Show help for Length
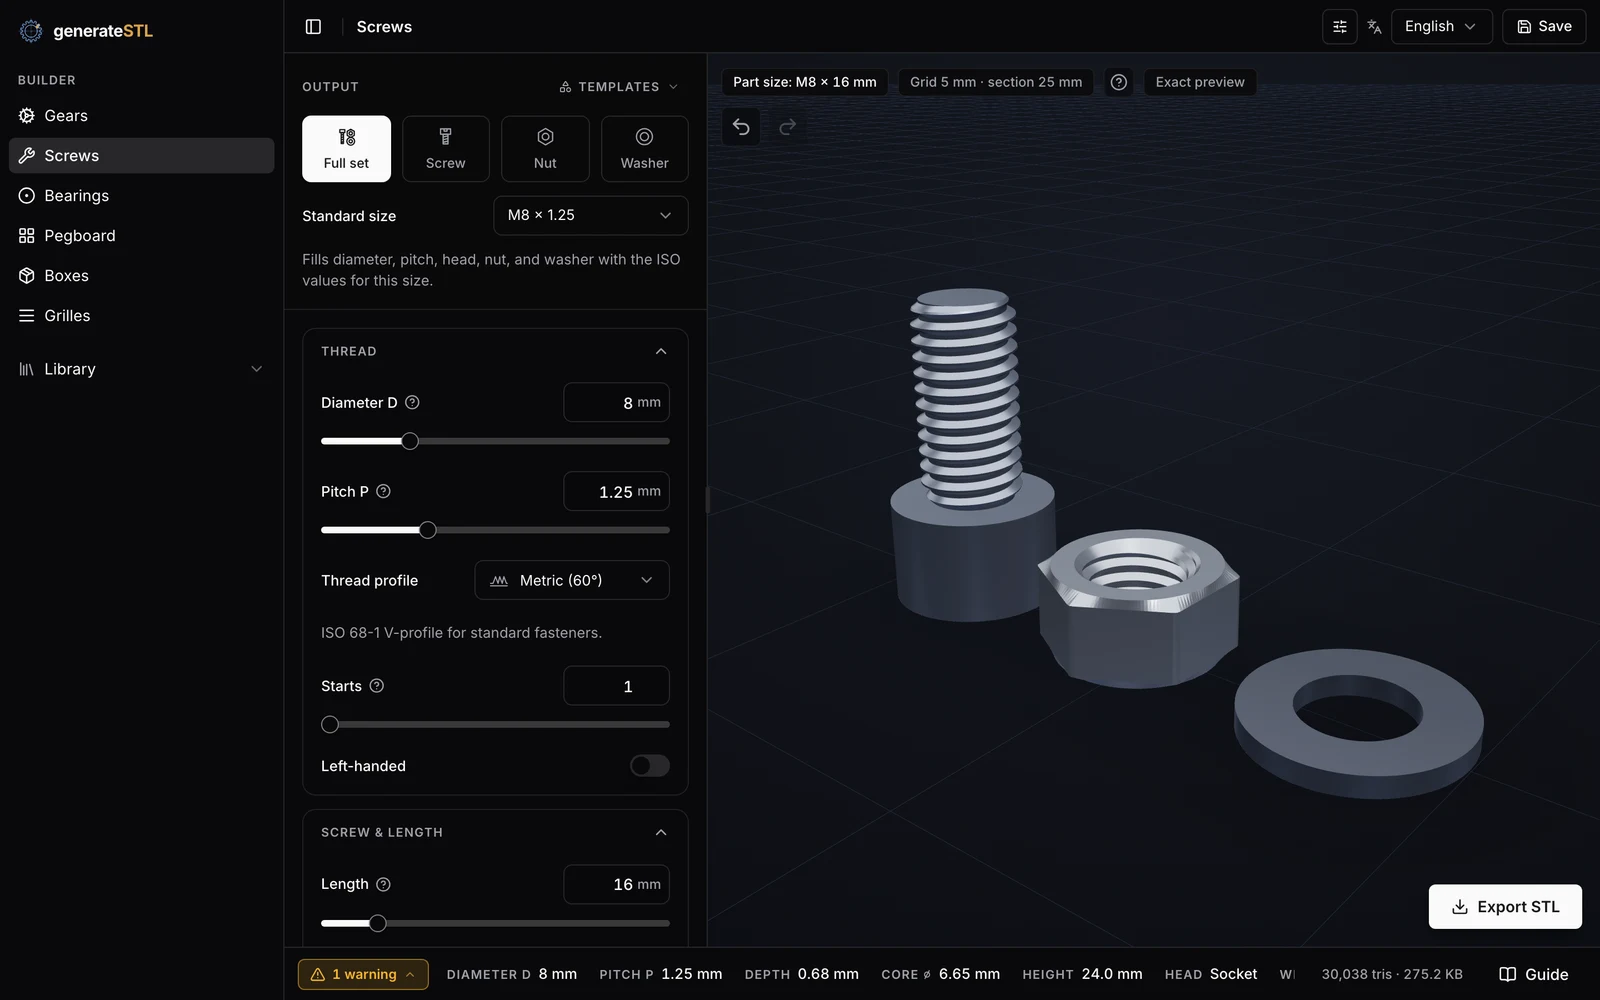1600x1000 pixels. point(383,884)
